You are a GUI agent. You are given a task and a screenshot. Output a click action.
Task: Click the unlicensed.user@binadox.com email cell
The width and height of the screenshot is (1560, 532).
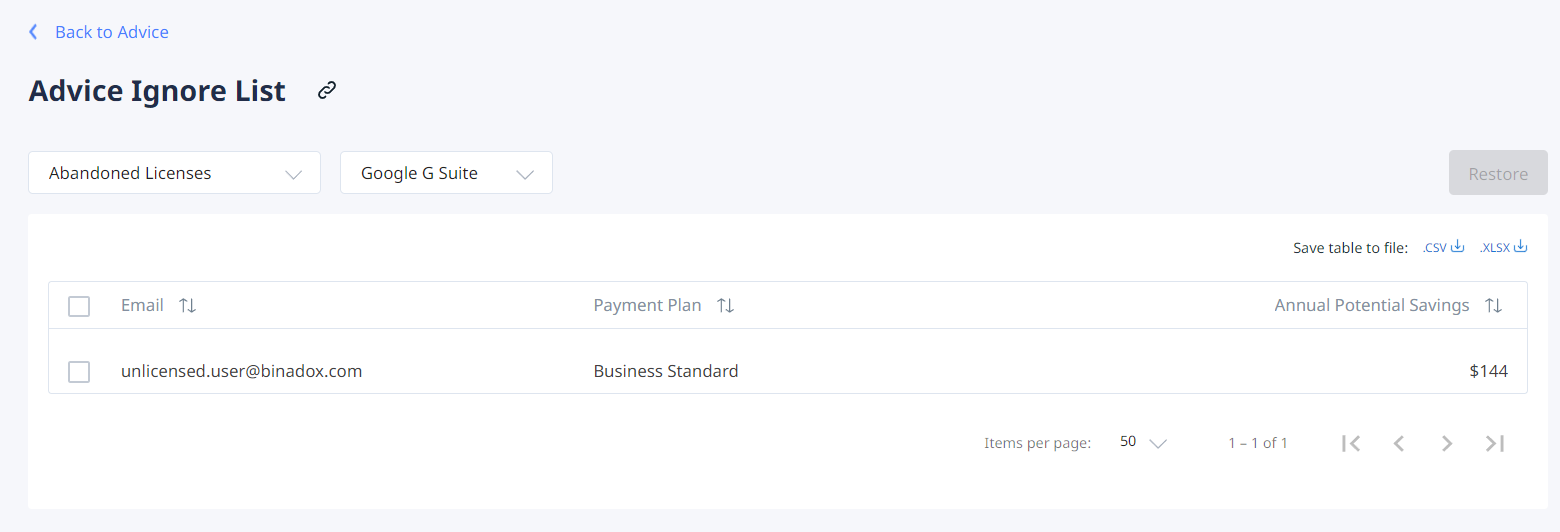pos(241,371)
